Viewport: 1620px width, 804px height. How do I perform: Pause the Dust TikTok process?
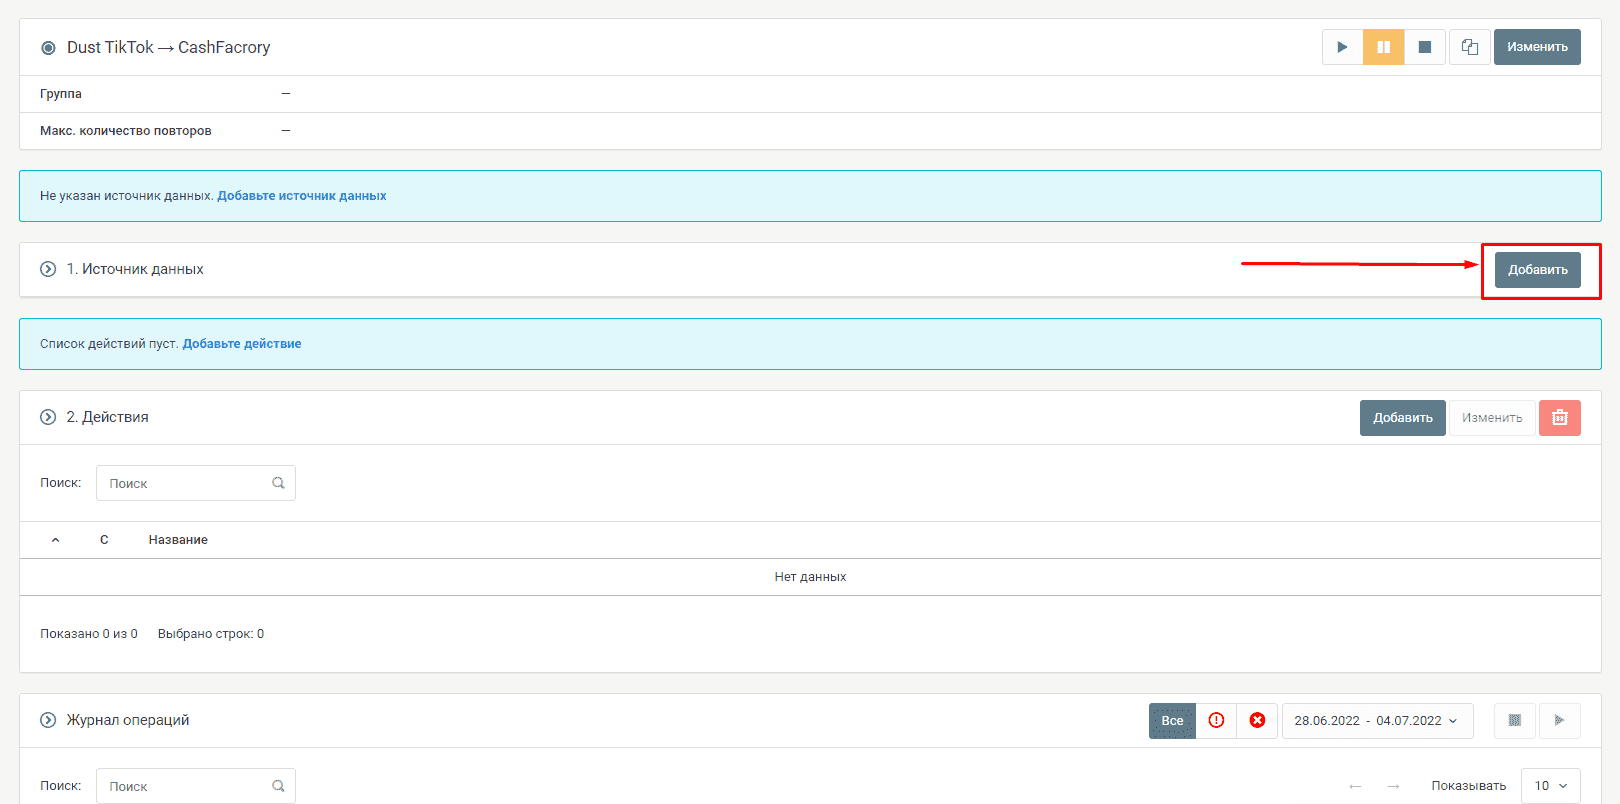(x=1383, y=47)
